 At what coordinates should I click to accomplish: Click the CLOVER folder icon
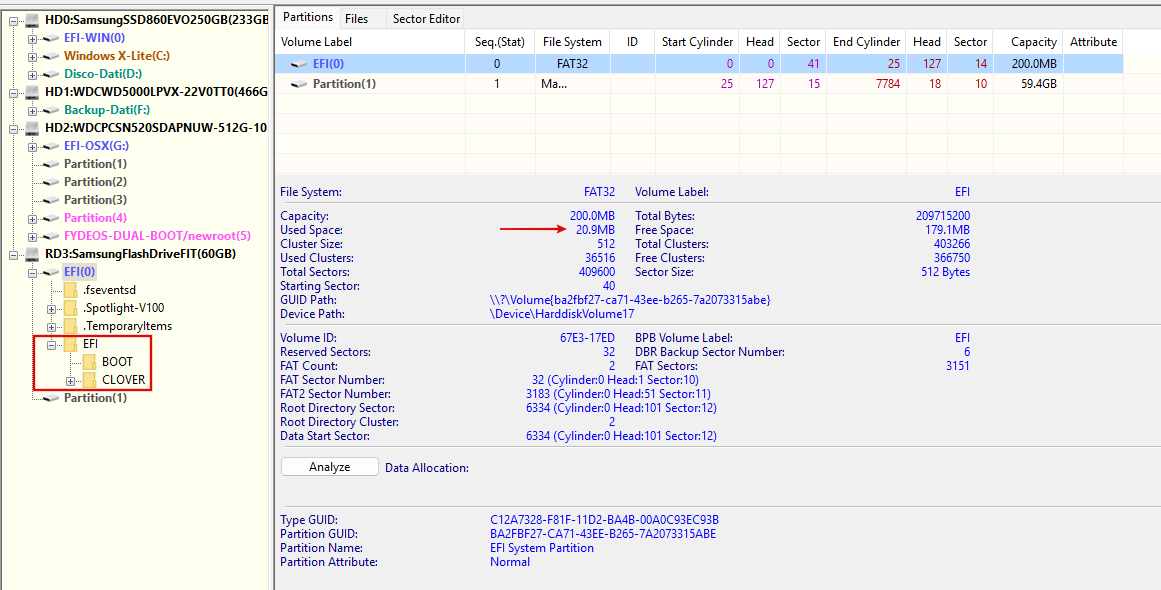pyautogui.click(x=90, y=380)
